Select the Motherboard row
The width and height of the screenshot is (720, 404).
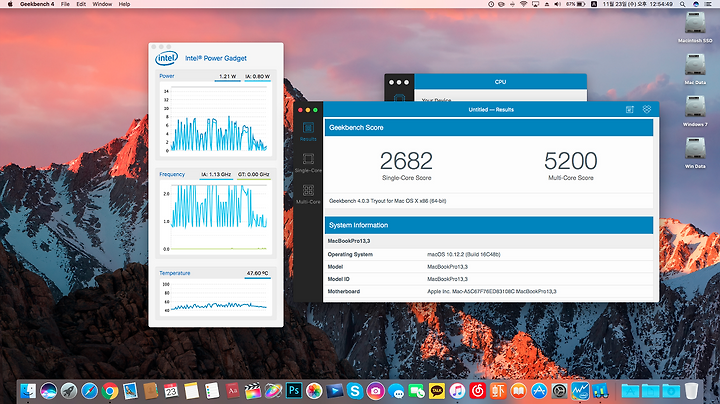[x=489, y=292]
